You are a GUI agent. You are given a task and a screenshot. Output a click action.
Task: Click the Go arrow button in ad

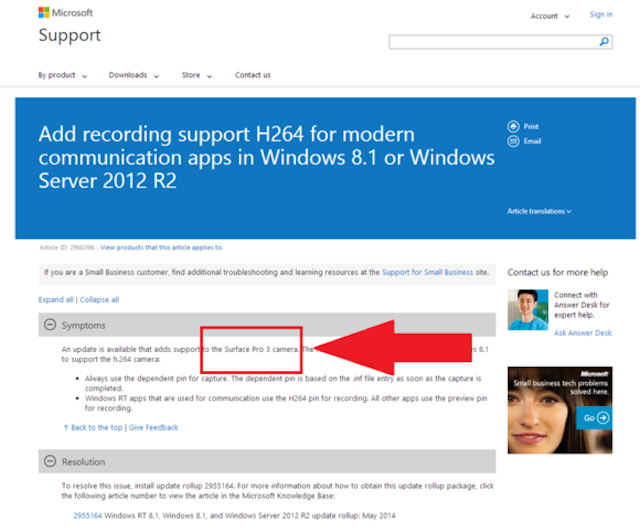(595, 417)
